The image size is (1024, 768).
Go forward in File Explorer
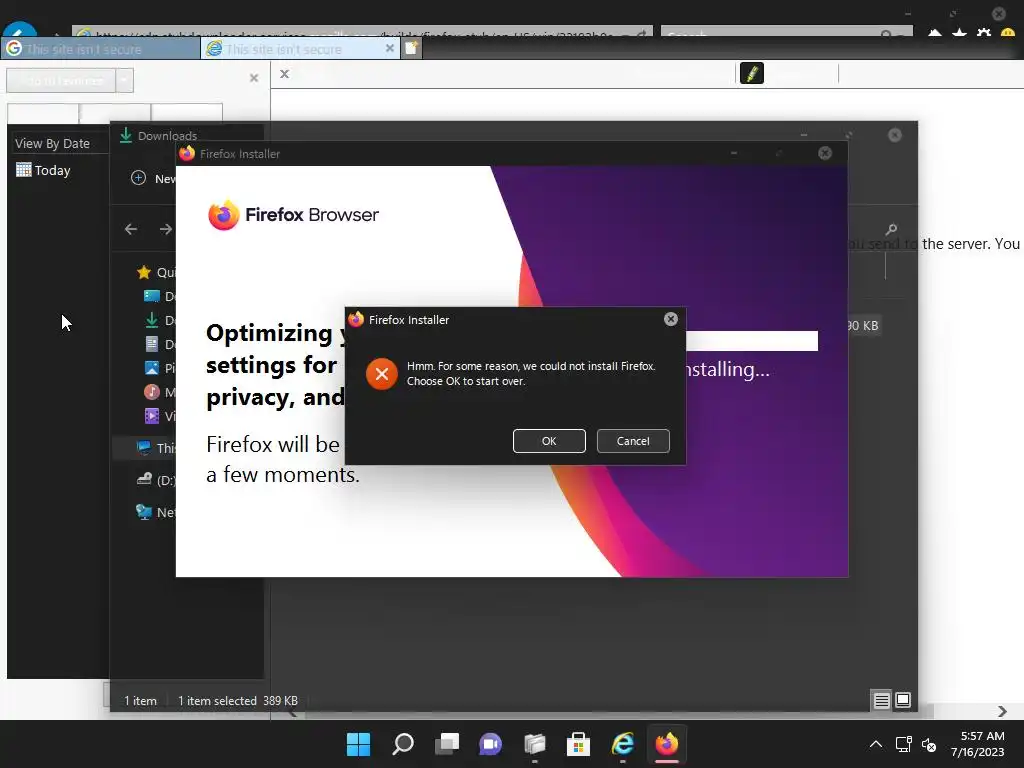(x=166, y=229)
